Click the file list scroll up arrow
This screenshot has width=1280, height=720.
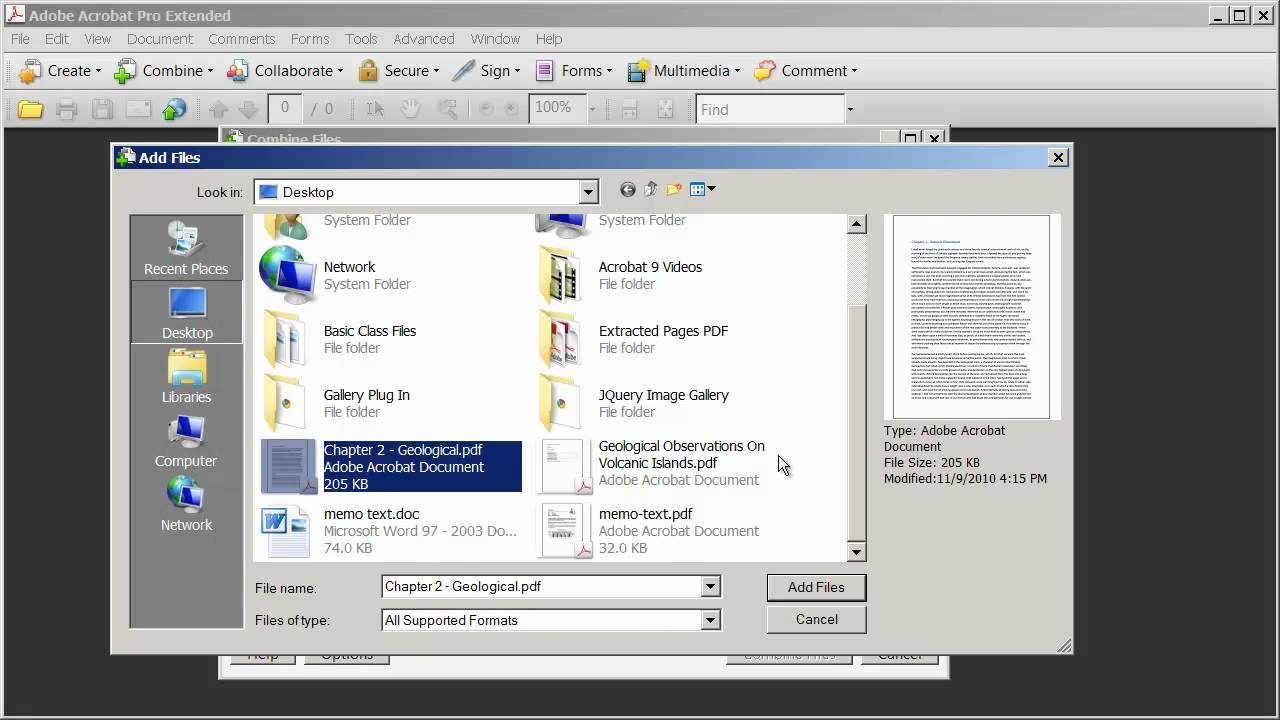click(856, 224)
